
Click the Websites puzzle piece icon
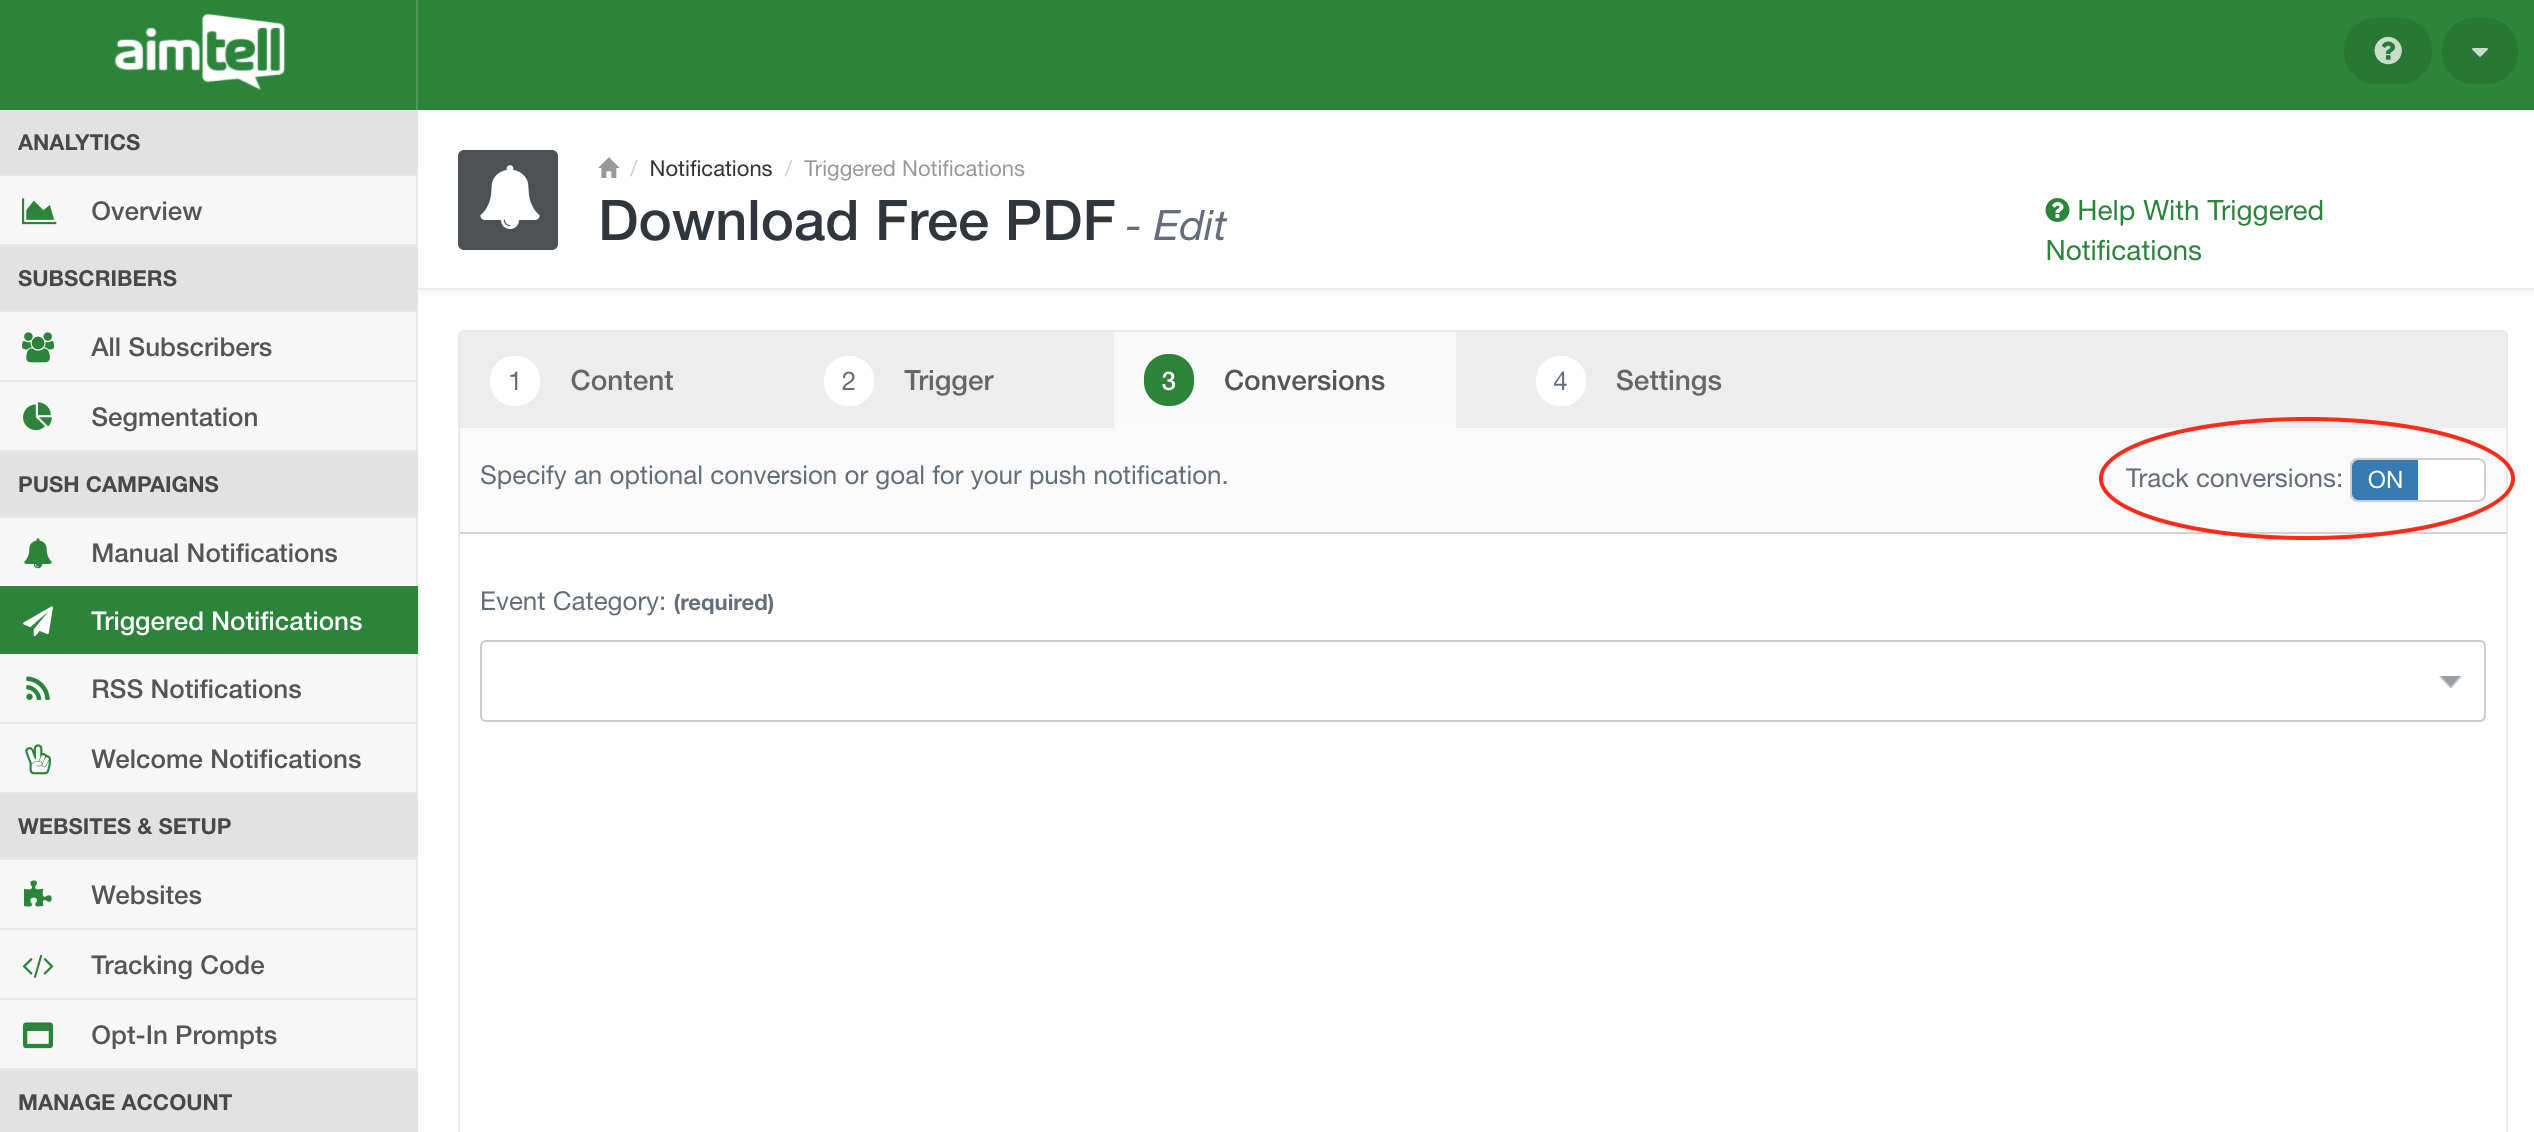[38, 895]
